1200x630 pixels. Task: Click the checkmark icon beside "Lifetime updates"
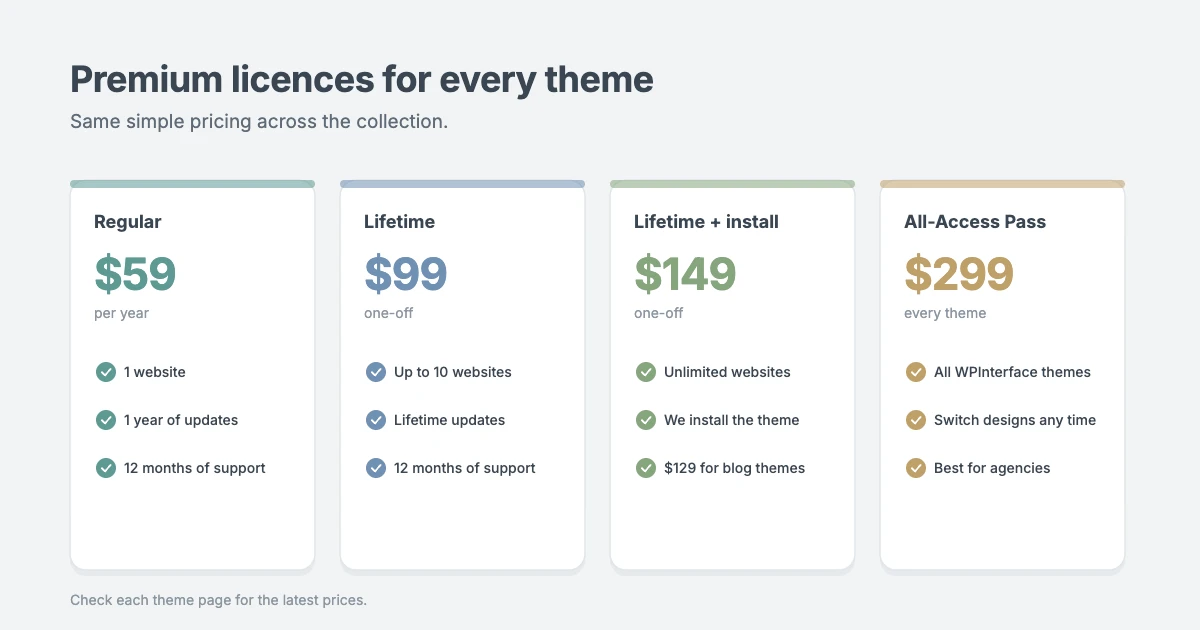(376, 420)
